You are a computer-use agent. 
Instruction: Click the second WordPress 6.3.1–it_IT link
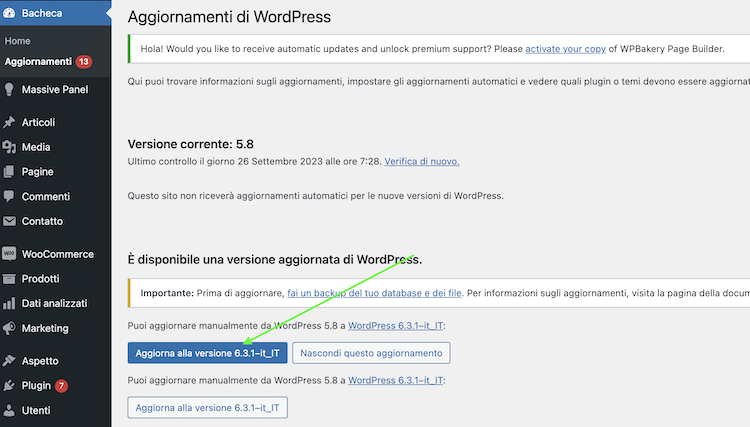(396, 381)
